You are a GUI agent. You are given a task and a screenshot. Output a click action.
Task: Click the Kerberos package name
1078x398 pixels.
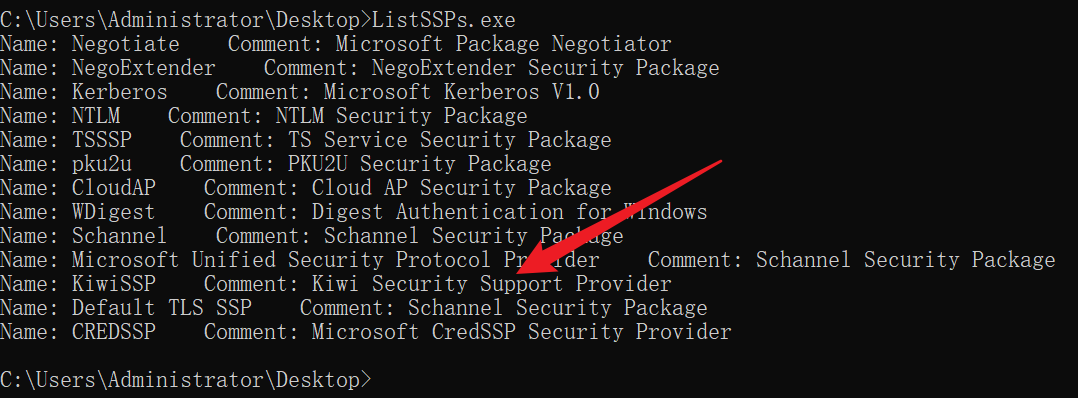119,92
